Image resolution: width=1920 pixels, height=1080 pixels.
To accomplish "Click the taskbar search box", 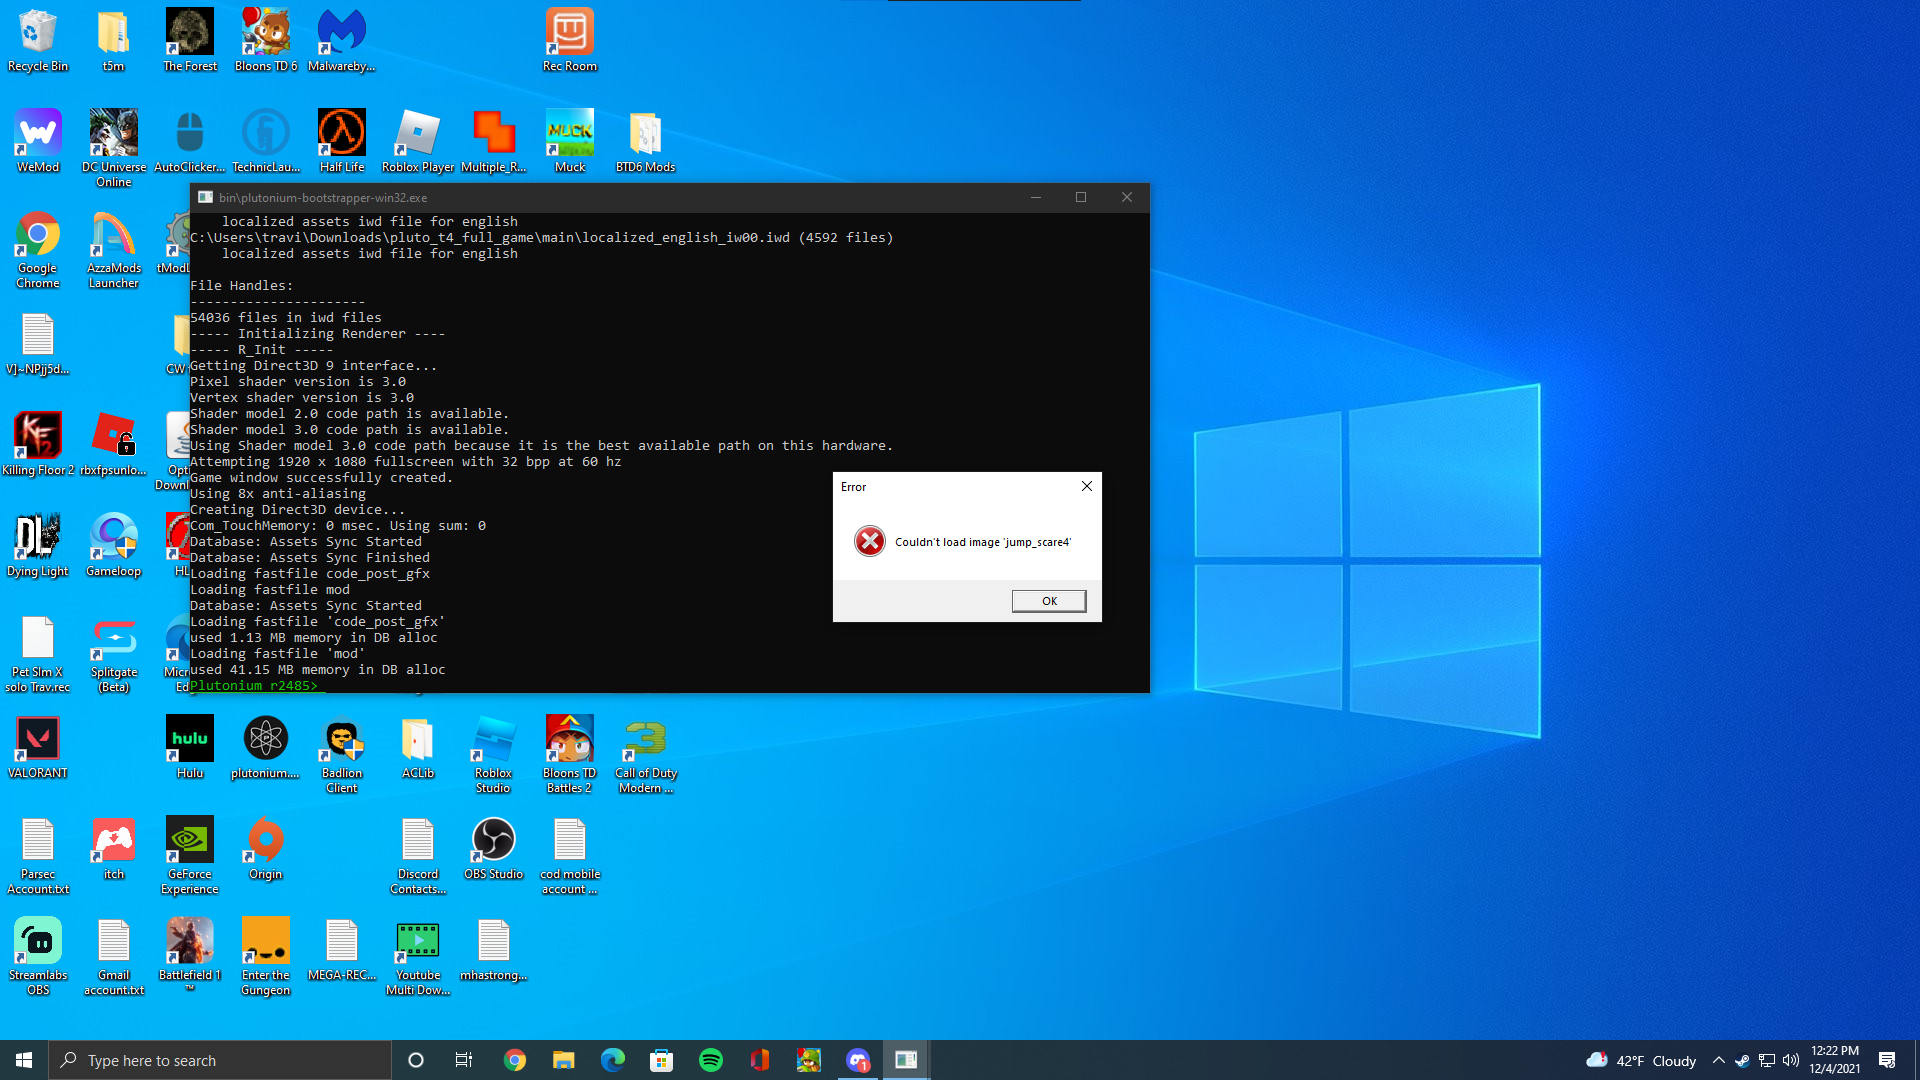I will [x=220, y=1060].
